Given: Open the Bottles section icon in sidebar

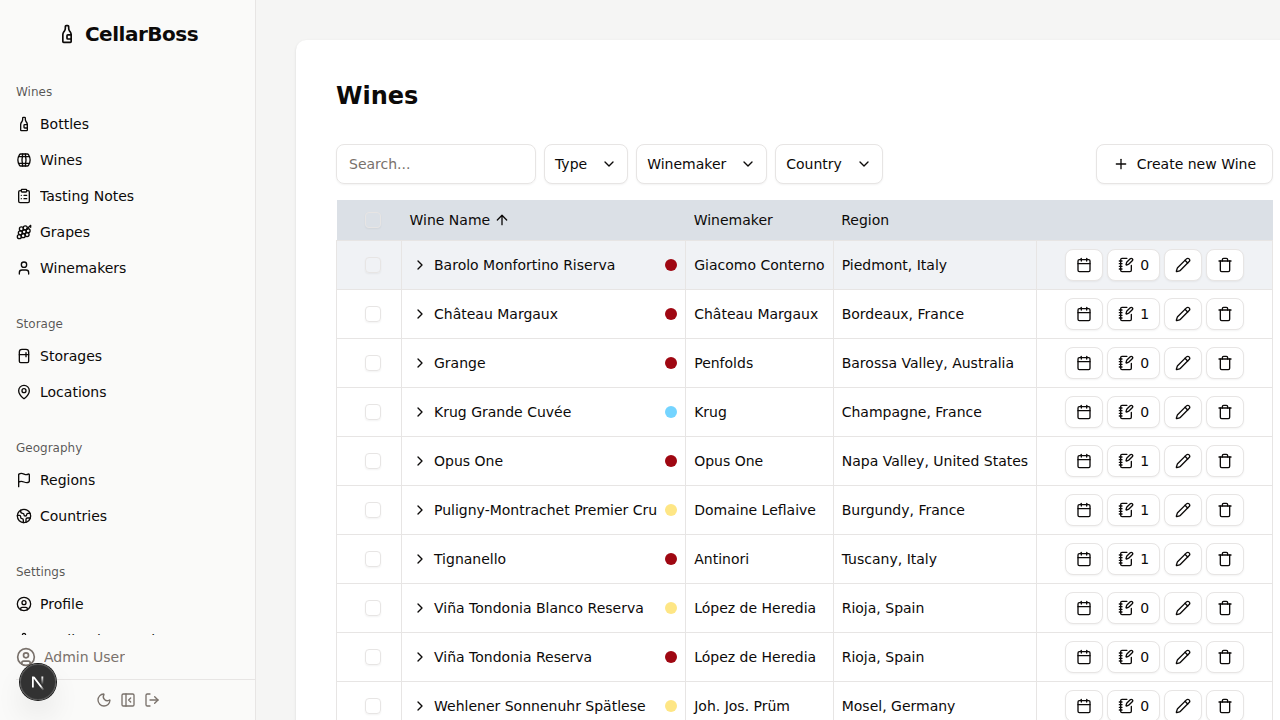Looking at the screenshot, I should click(24, 124).
